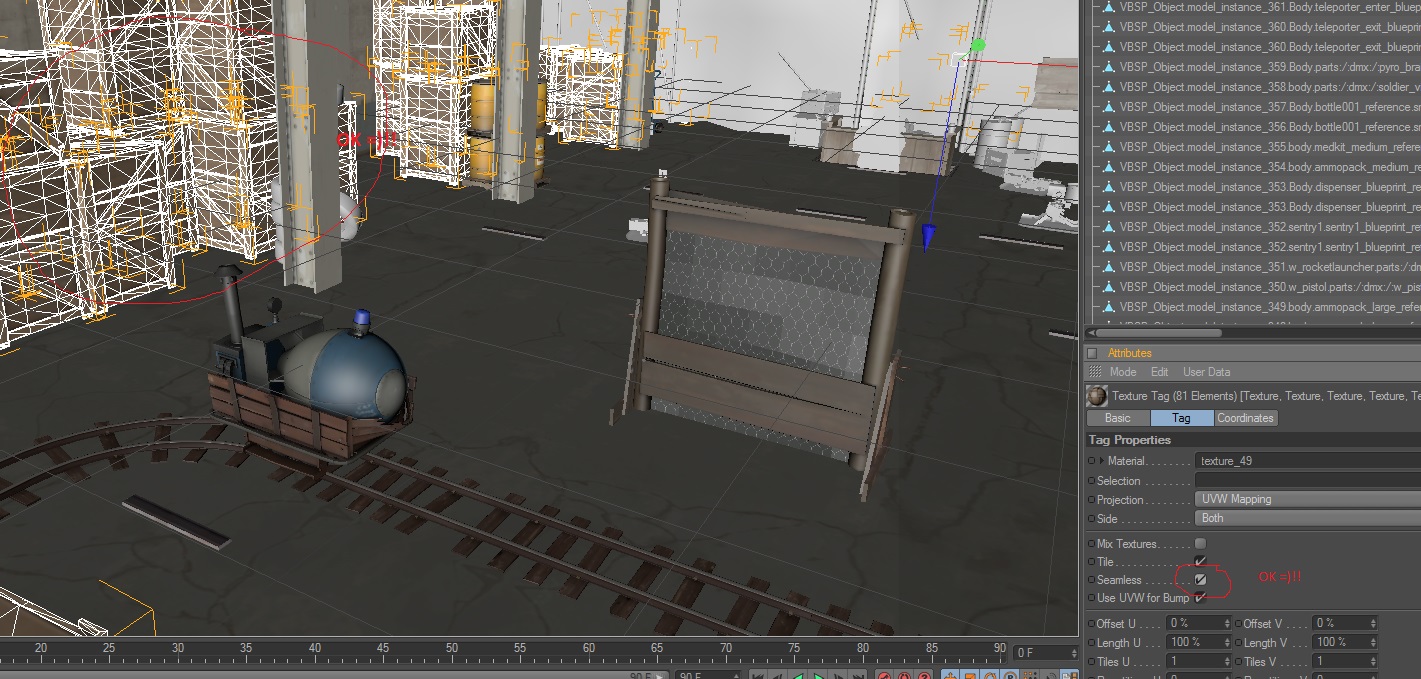Open the Projection UVW Mapping dropdown

click(x=1308, y=499)
